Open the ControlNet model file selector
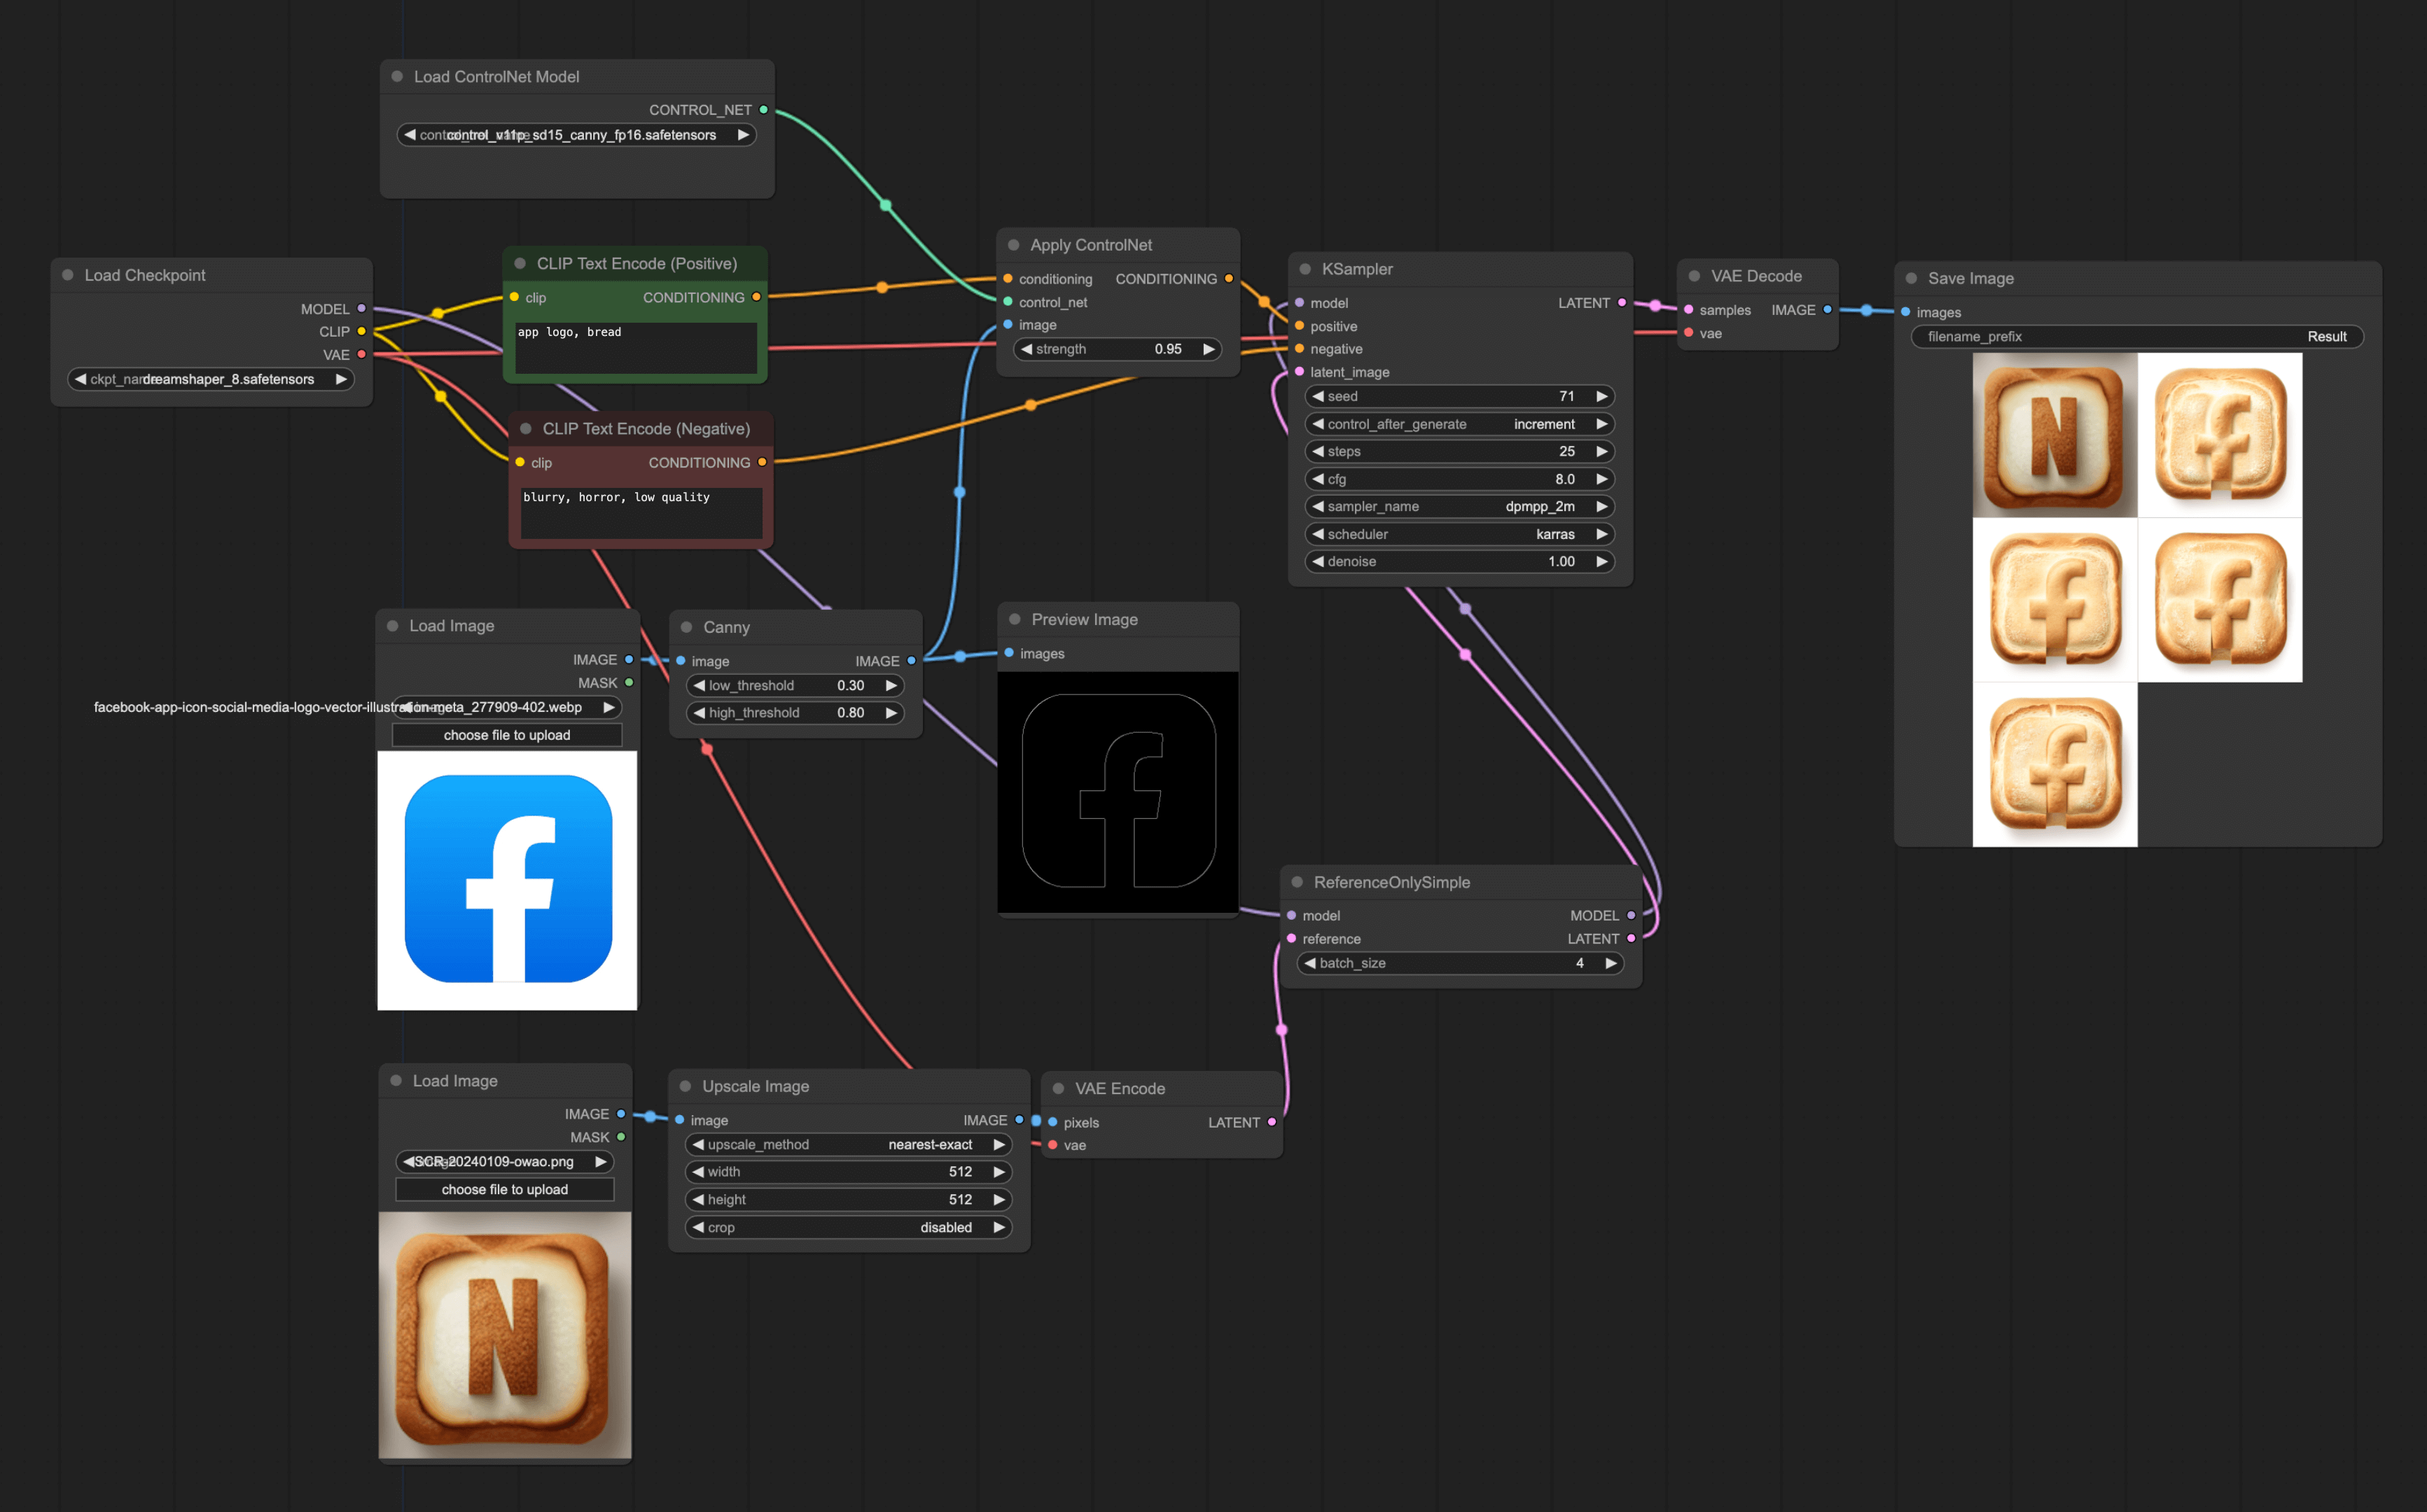 [576, 134]
